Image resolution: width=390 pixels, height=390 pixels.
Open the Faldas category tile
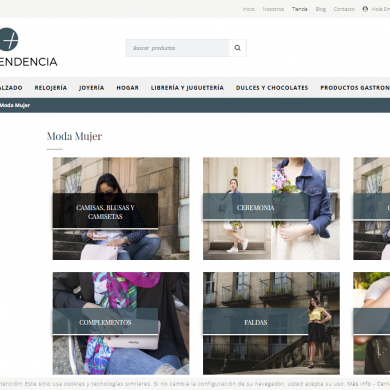(271, 323)
